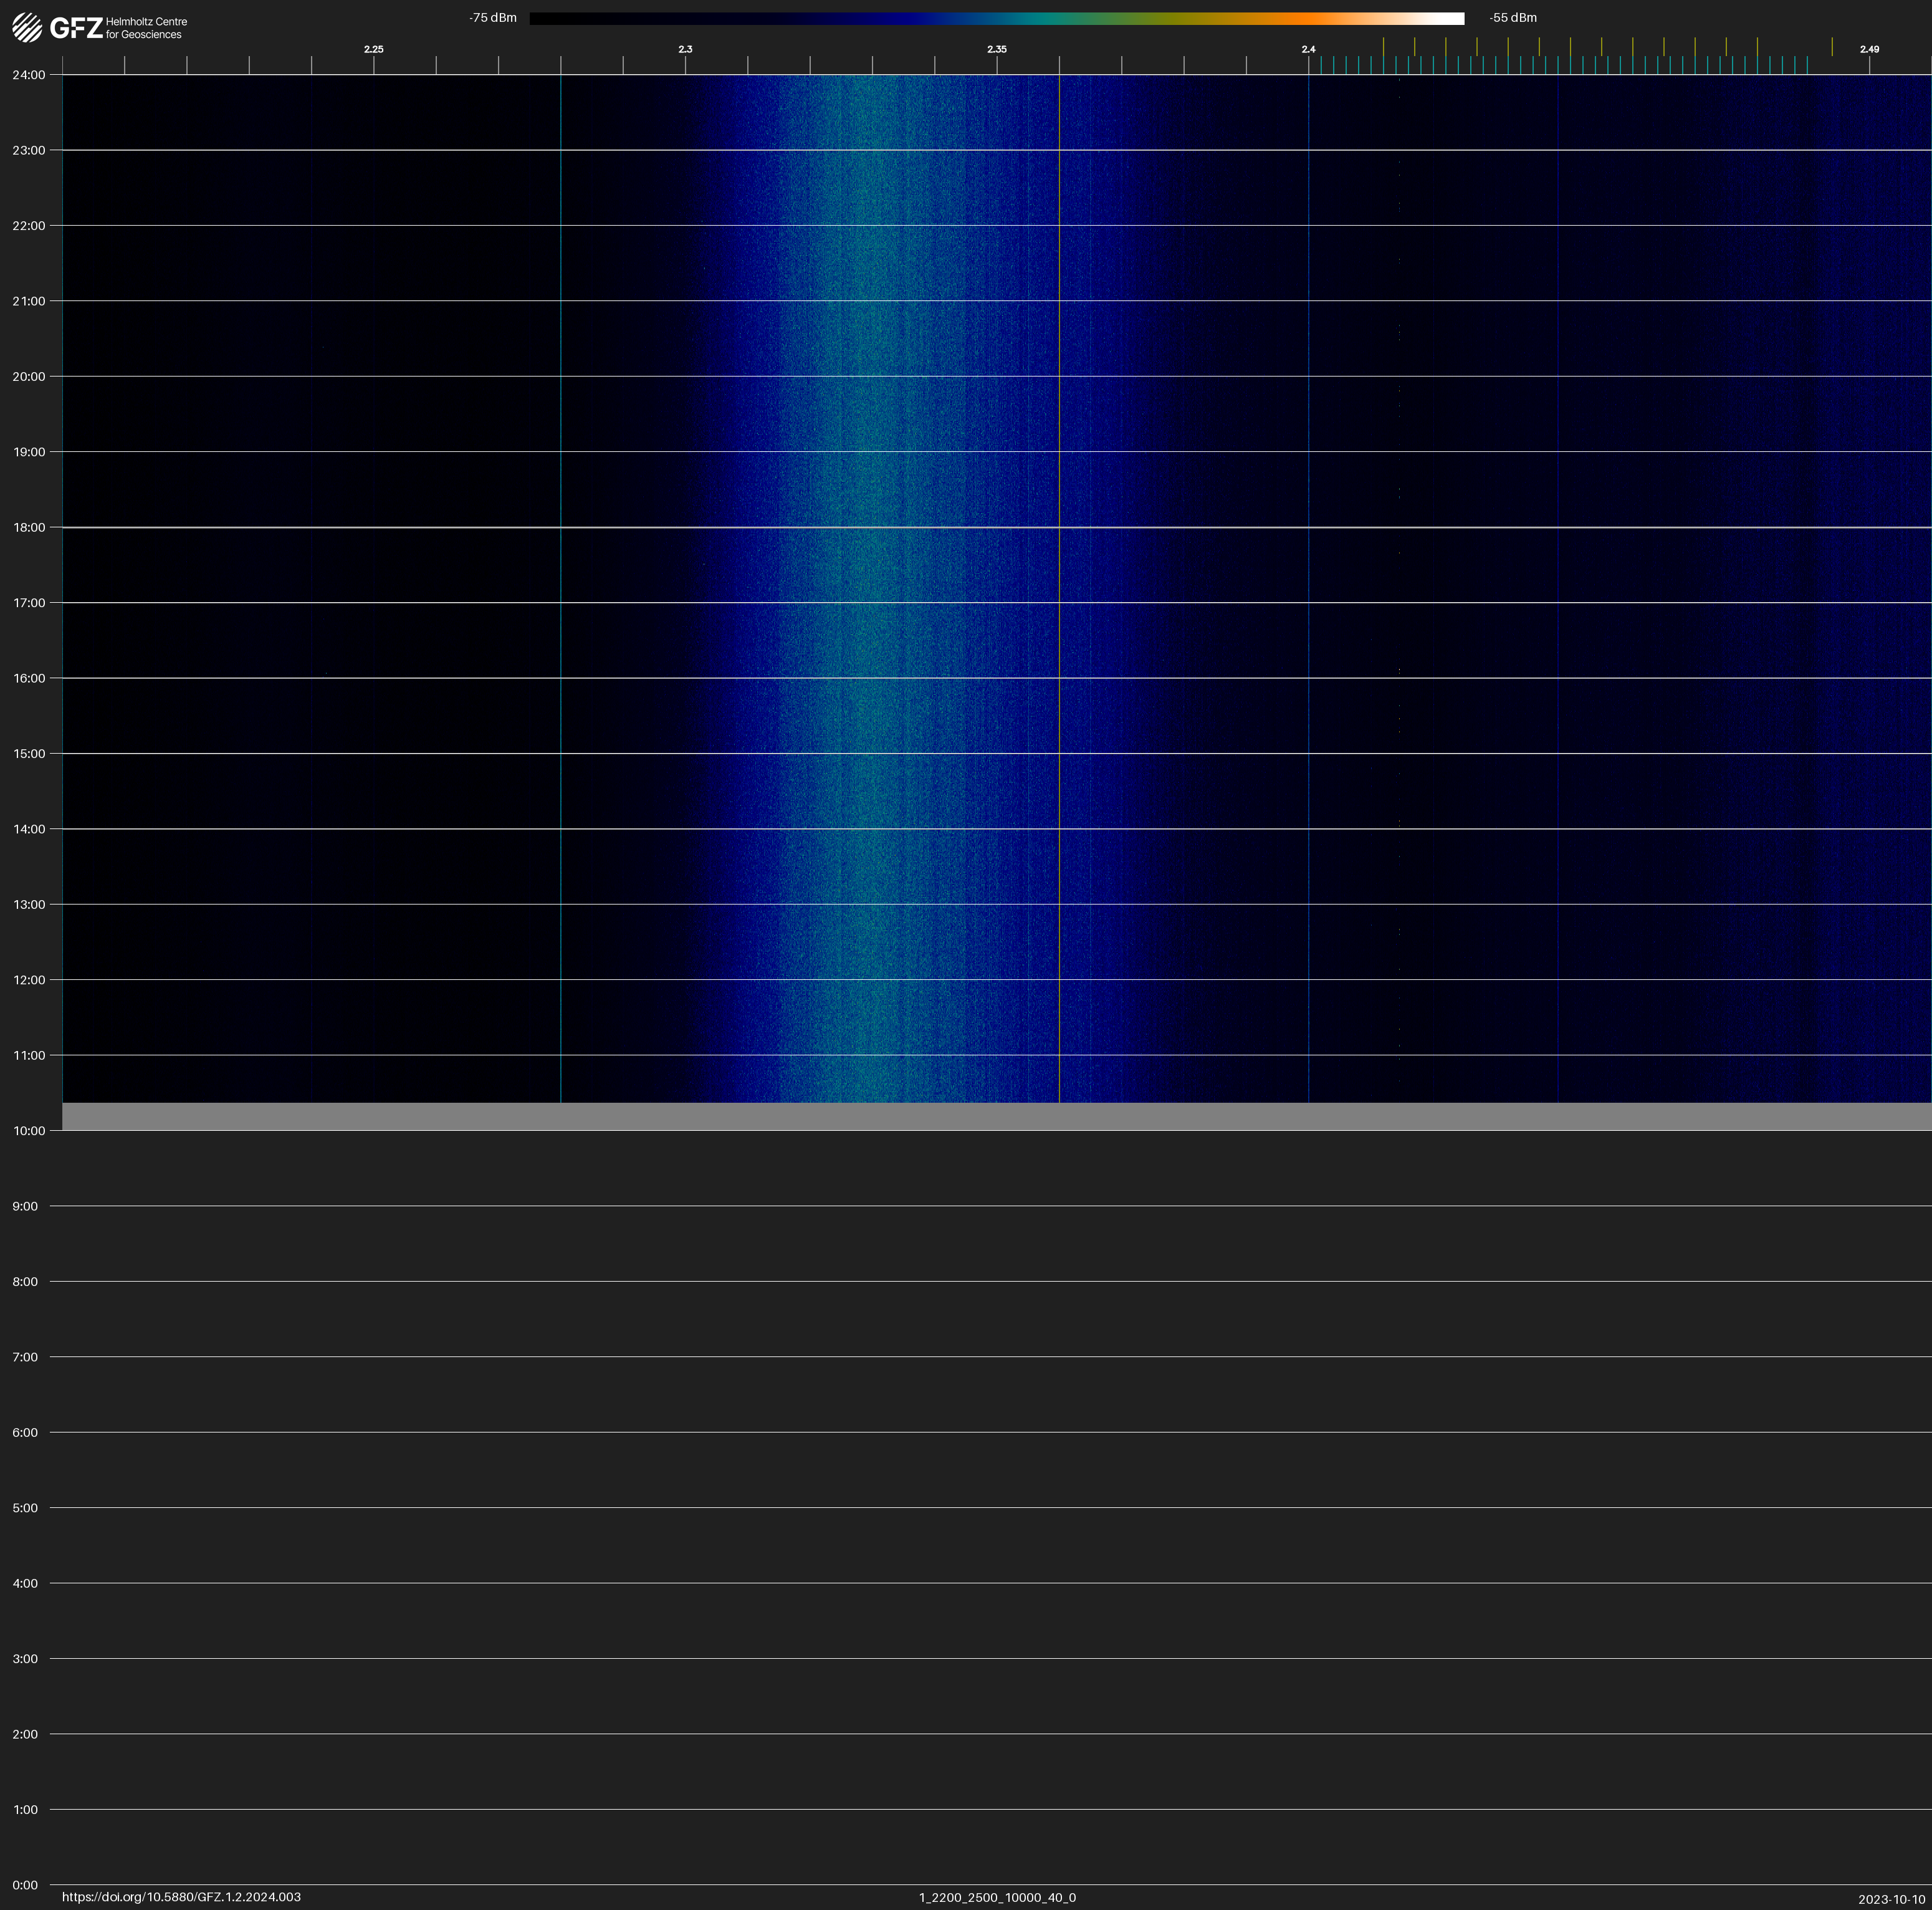Click the 2023-10-10 date label
This screenshot has height=1910, width=1932.
point(1891,1899)
